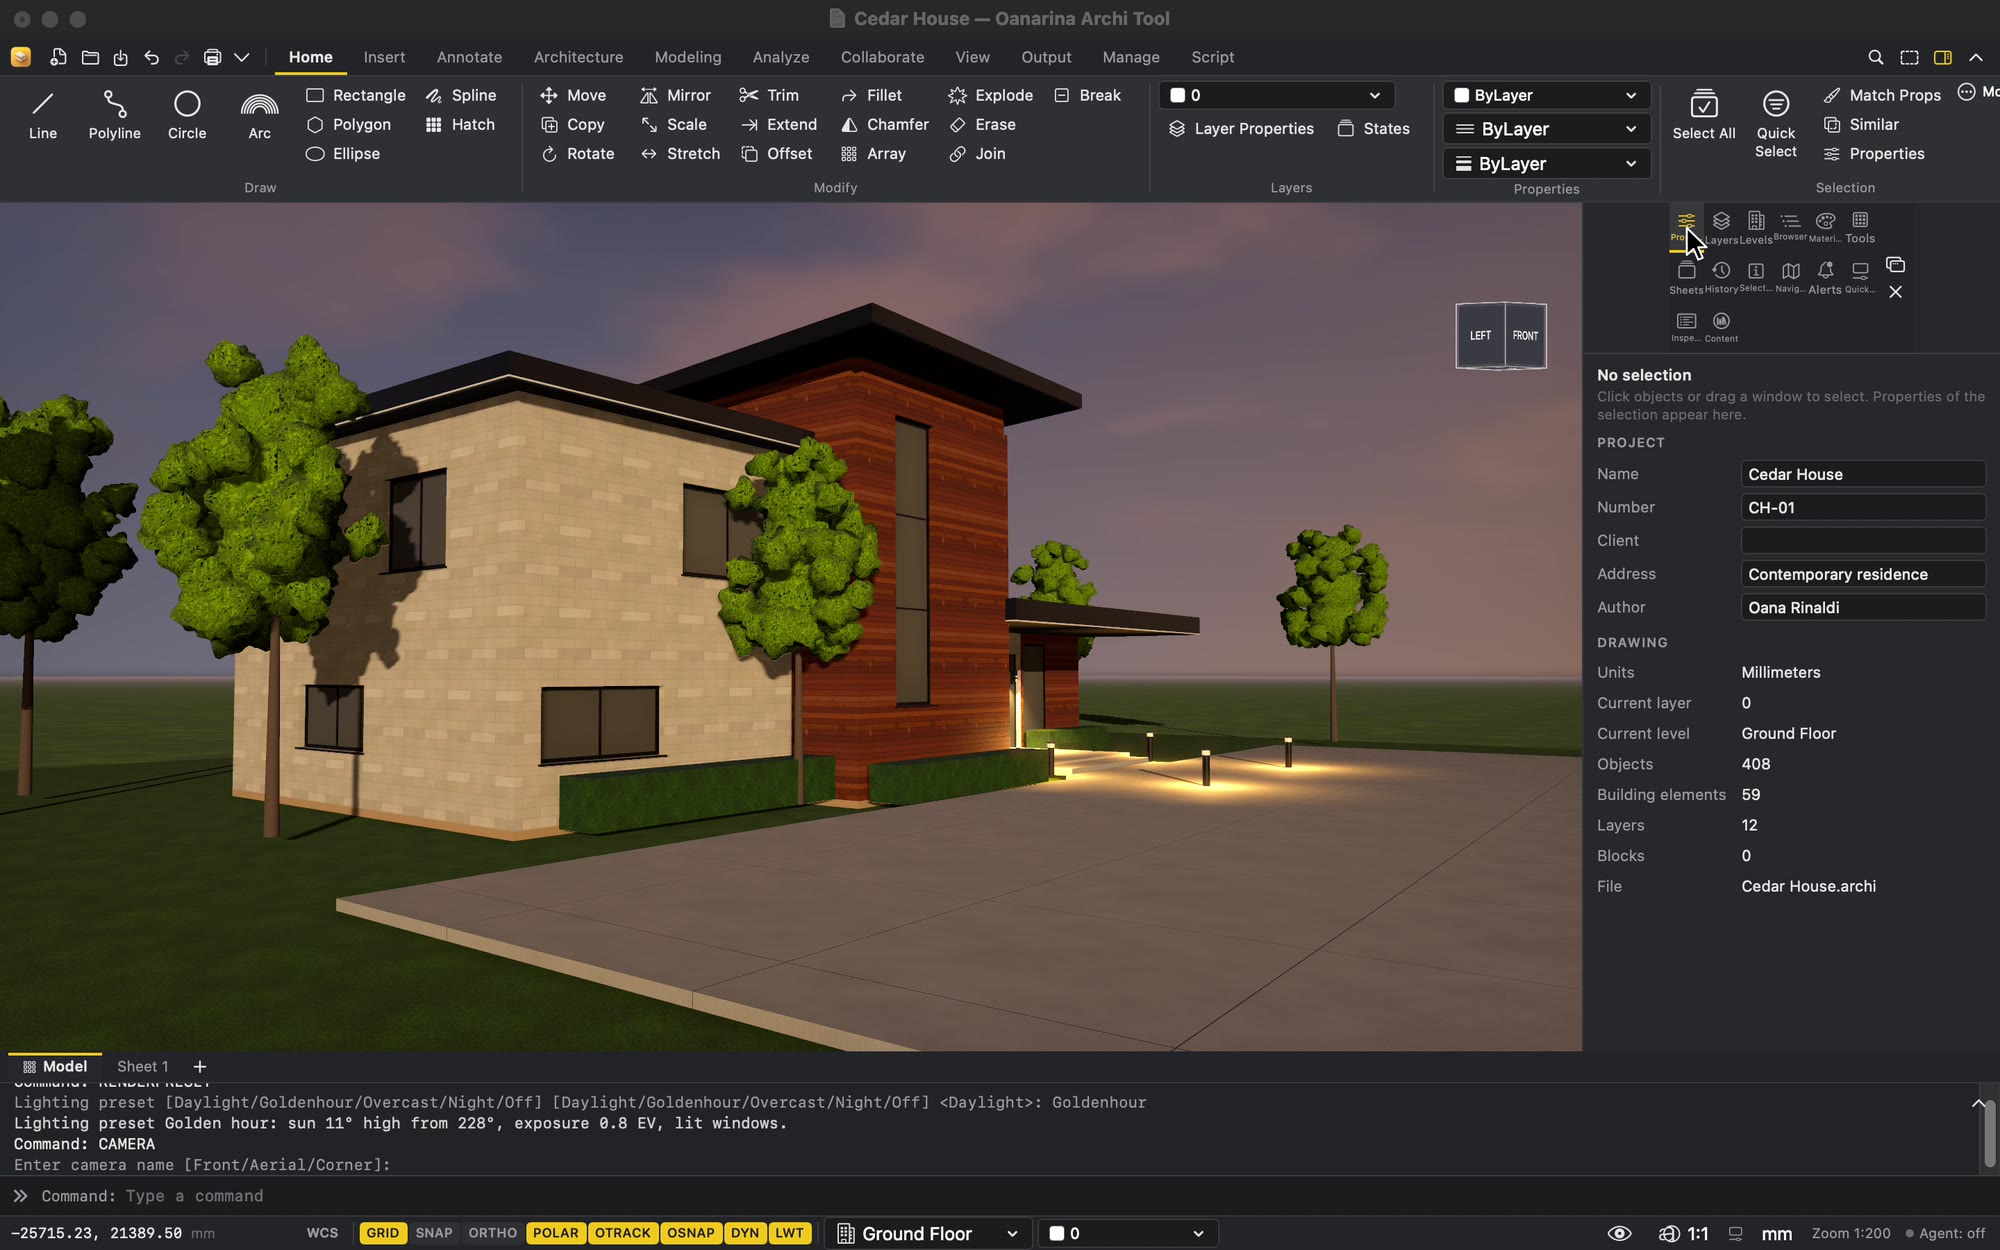Choose the Mirror modify tool
2000x1250 pixels.
675,95
